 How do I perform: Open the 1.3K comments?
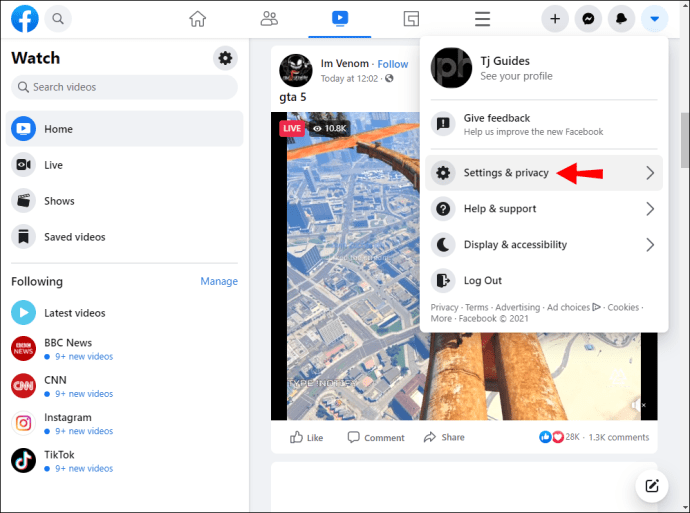pos(619,437)
